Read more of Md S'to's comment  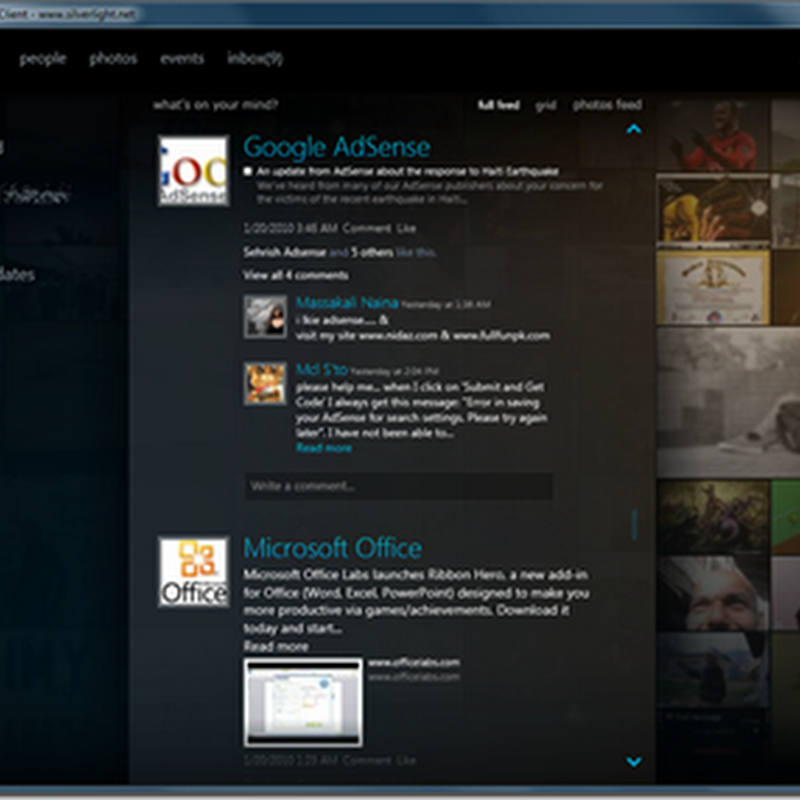point(323,448)
